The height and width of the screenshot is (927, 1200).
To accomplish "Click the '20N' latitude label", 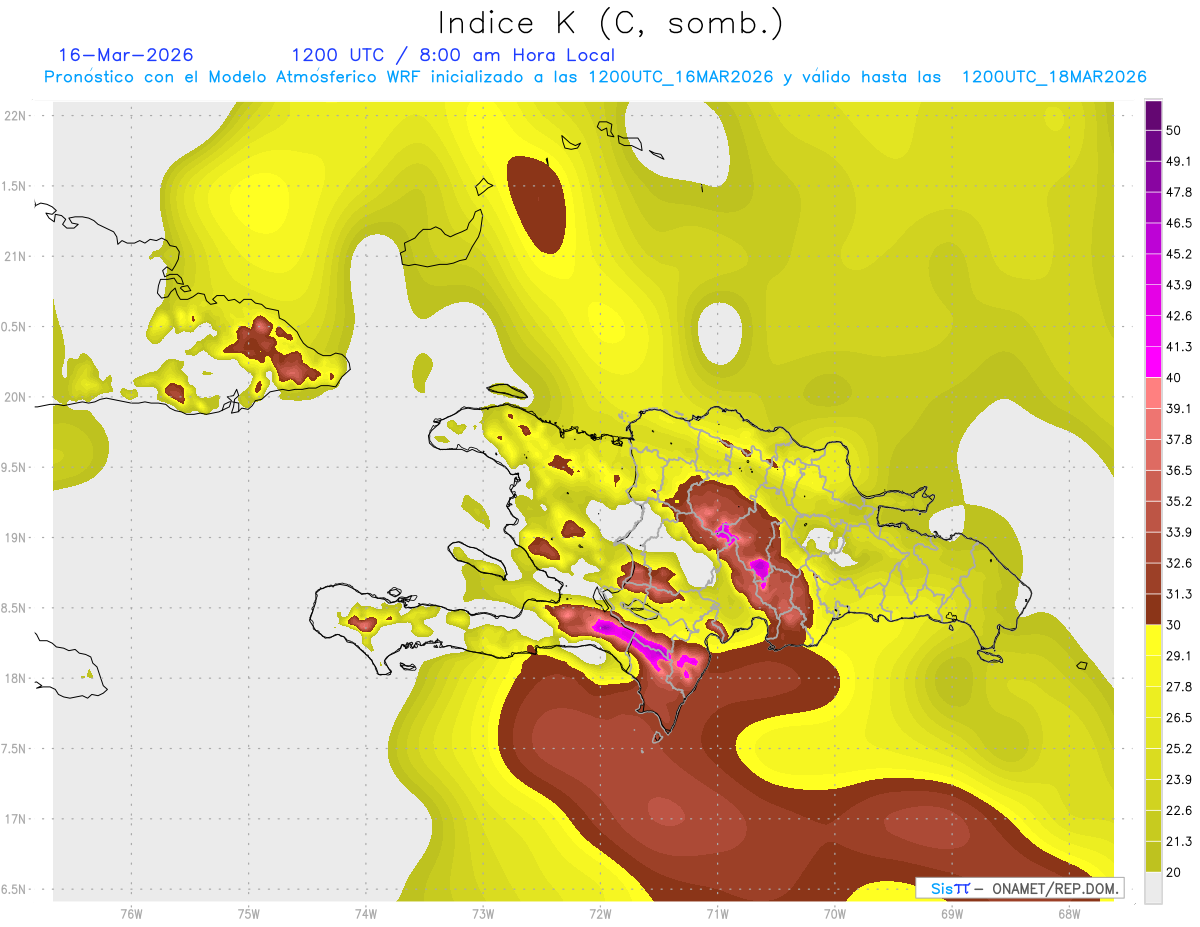I will coord(15,397).
